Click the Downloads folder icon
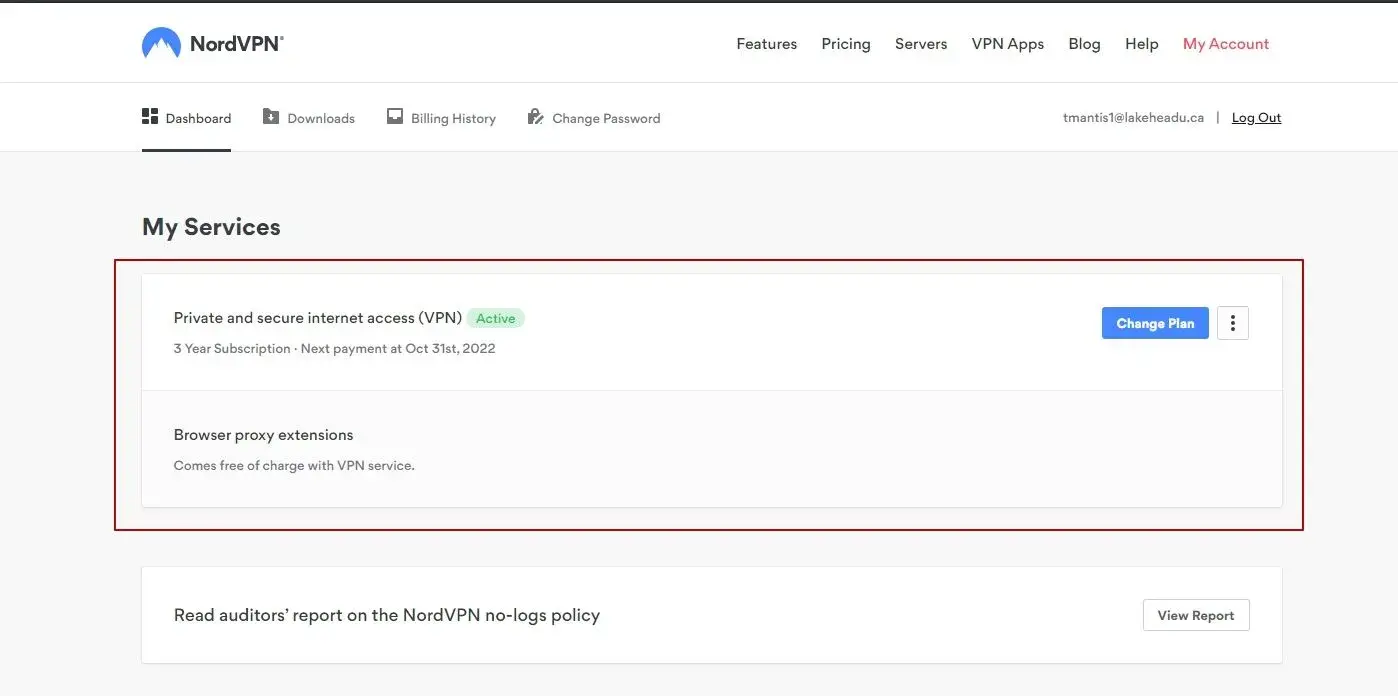The height and width of the screenshot is (696, 1398). [x=271, y=117]
